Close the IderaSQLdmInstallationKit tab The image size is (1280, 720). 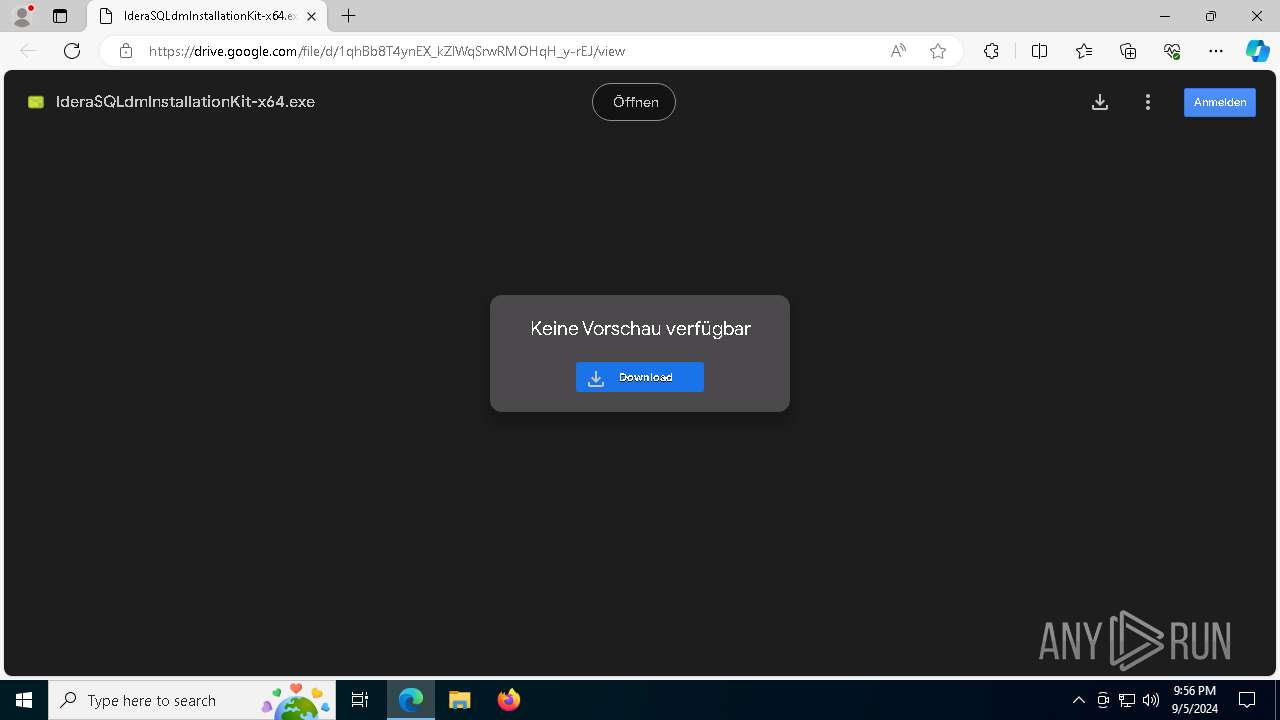pos(312,16)
